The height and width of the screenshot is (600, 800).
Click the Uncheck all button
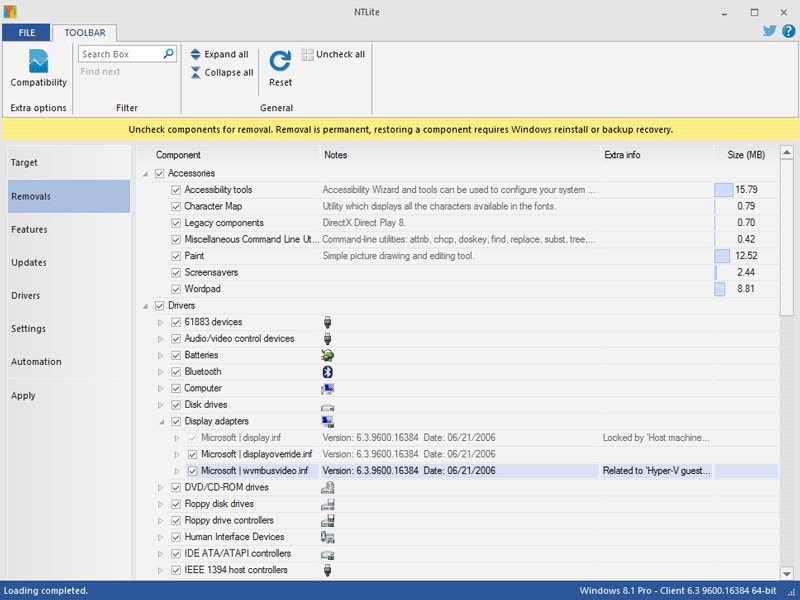click(333, 54)
